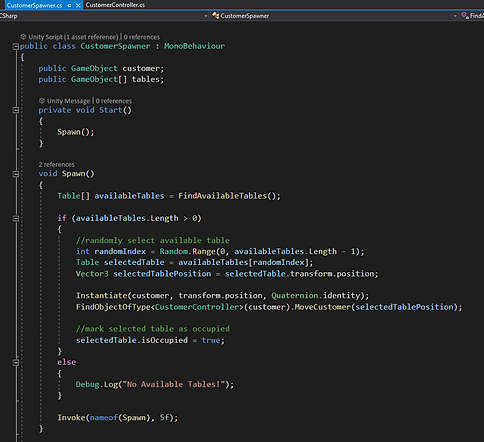Image resolution: width=484 pixels, height=442 pixels.
Task: Click the Unity icon beside Unity Script
Action: click(x=23, y=37)
